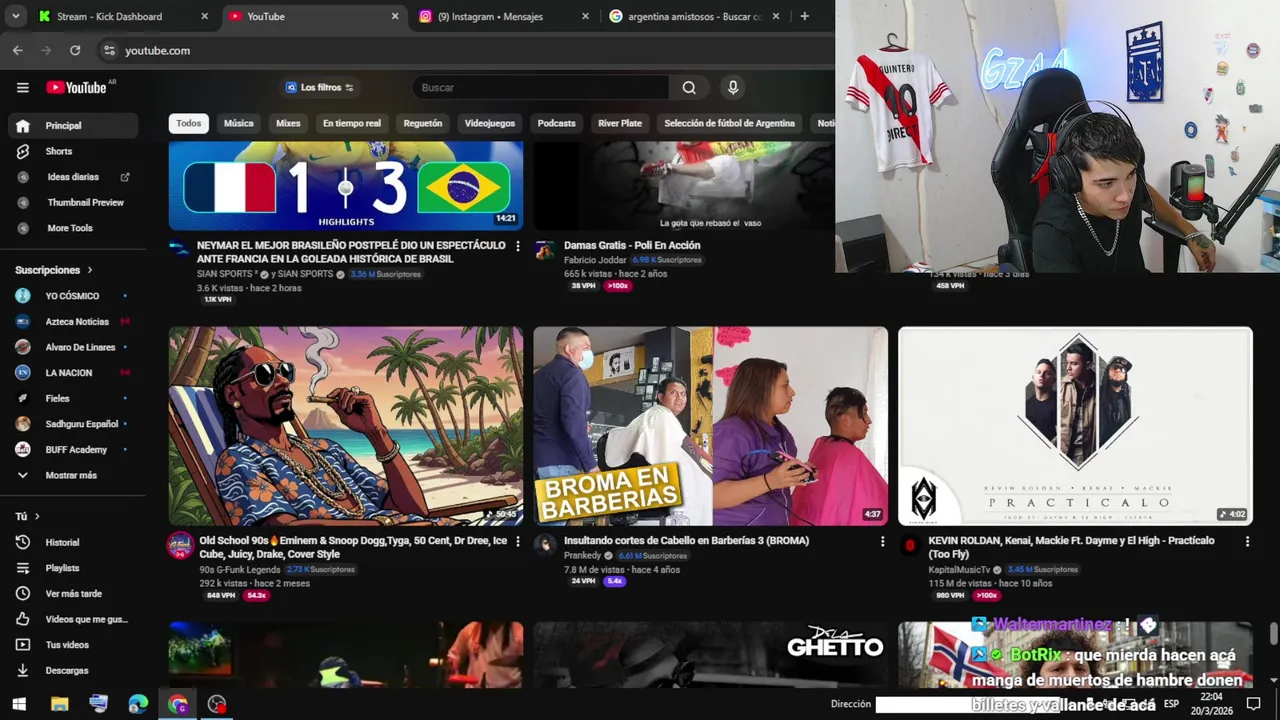The image size is (1280, 720).
Task: Expand Mostrar más subscriptions
Action: [73, 475]
